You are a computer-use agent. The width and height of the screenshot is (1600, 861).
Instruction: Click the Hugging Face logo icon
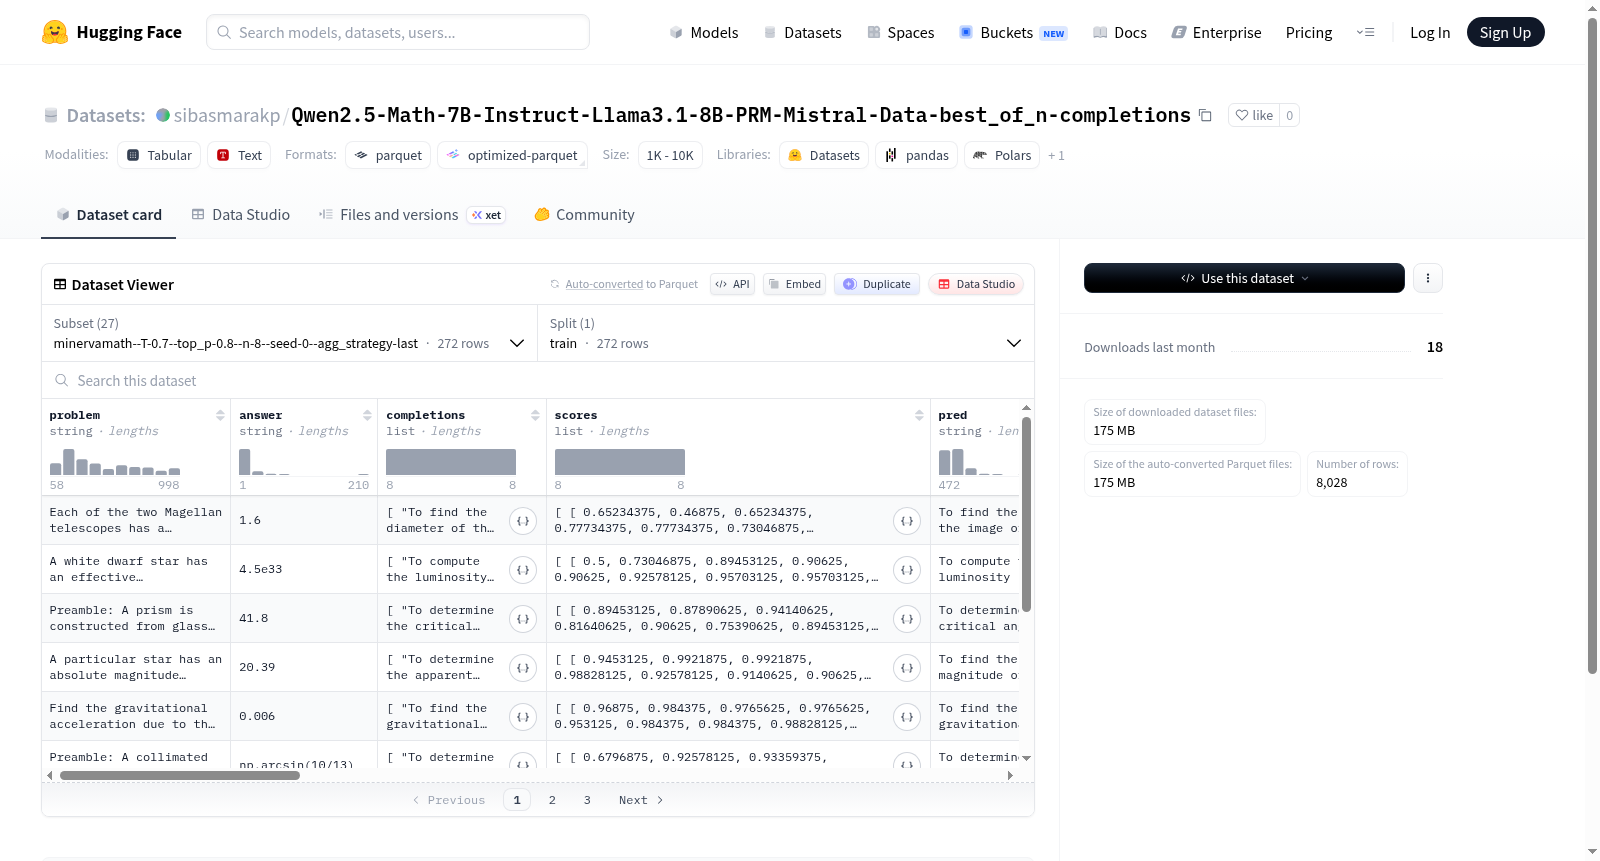point(55,32)
